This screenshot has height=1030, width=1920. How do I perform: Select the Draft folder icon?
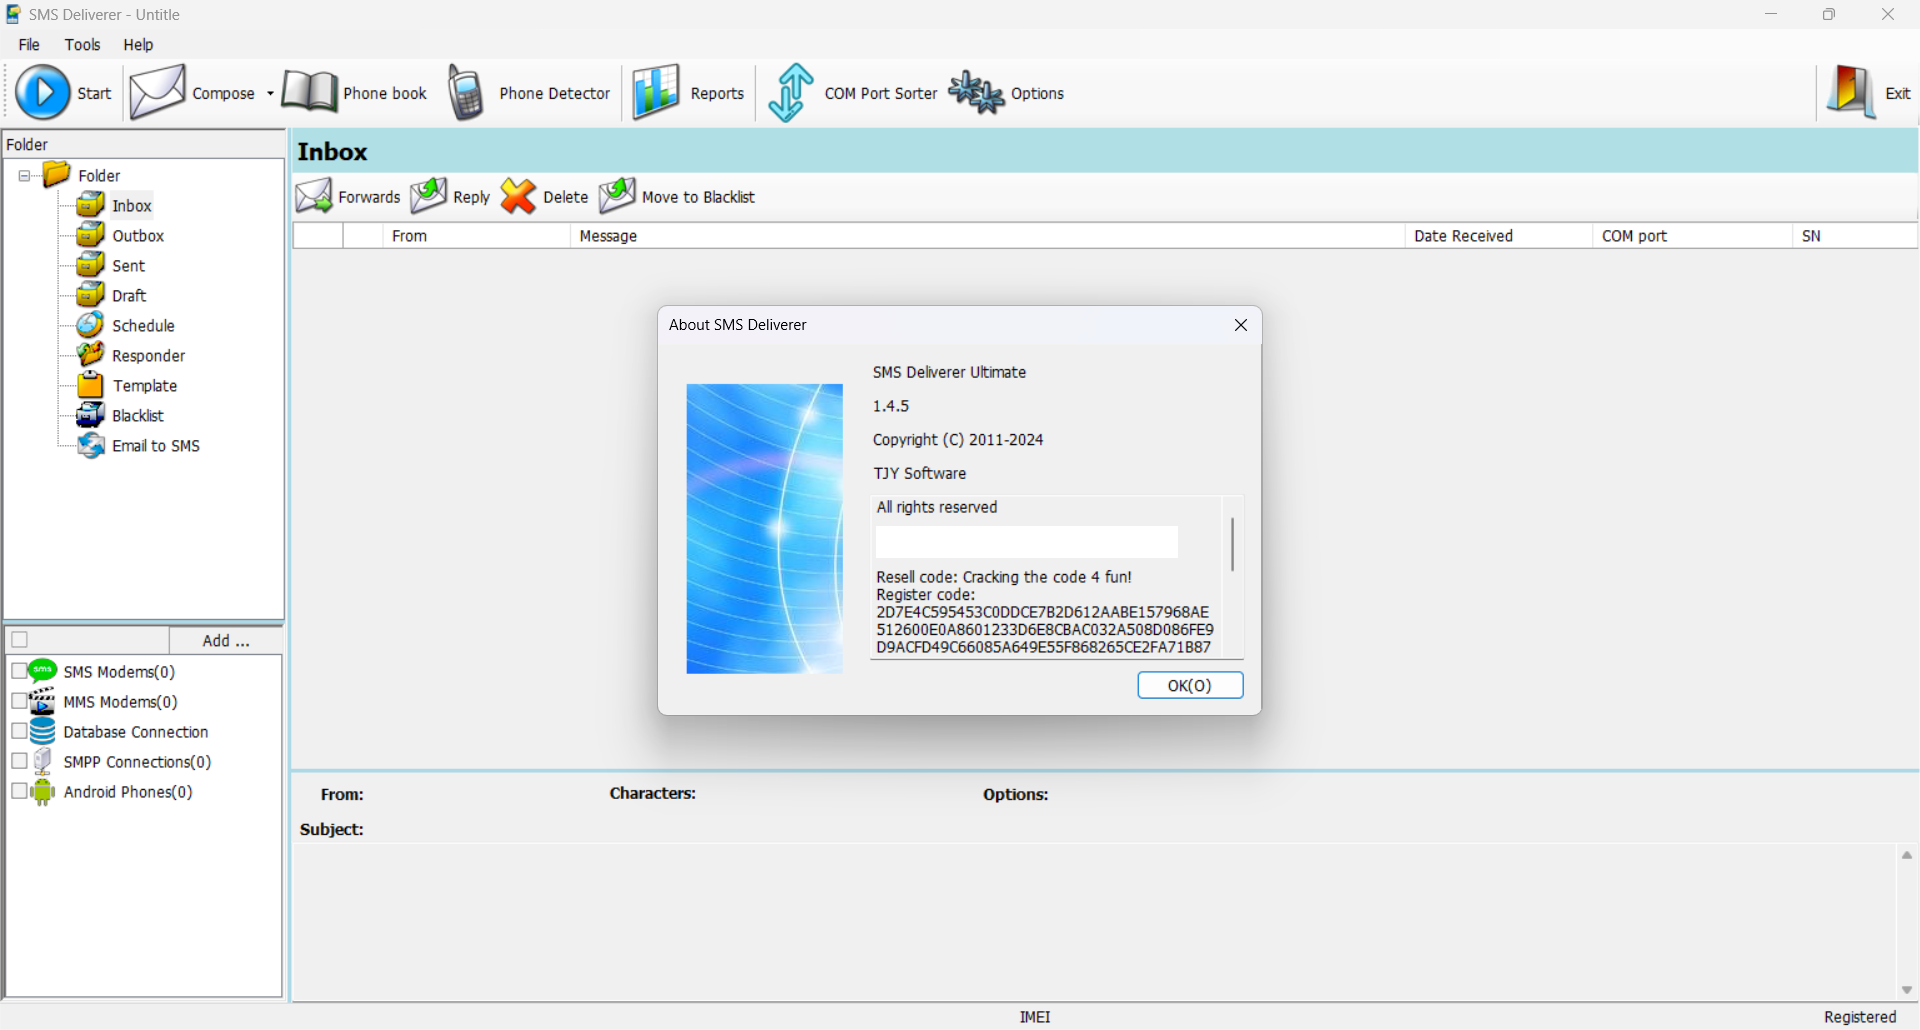click(91, 295)
